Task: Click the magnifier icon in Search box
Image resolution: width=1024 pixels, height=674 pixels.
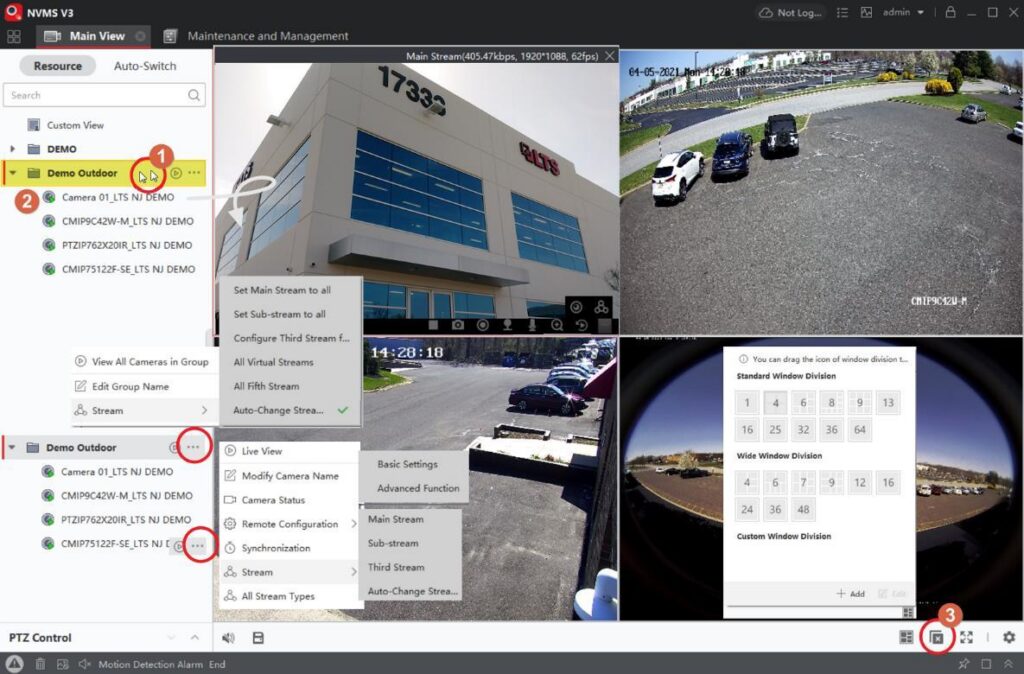Action: (x=194, y=95)
